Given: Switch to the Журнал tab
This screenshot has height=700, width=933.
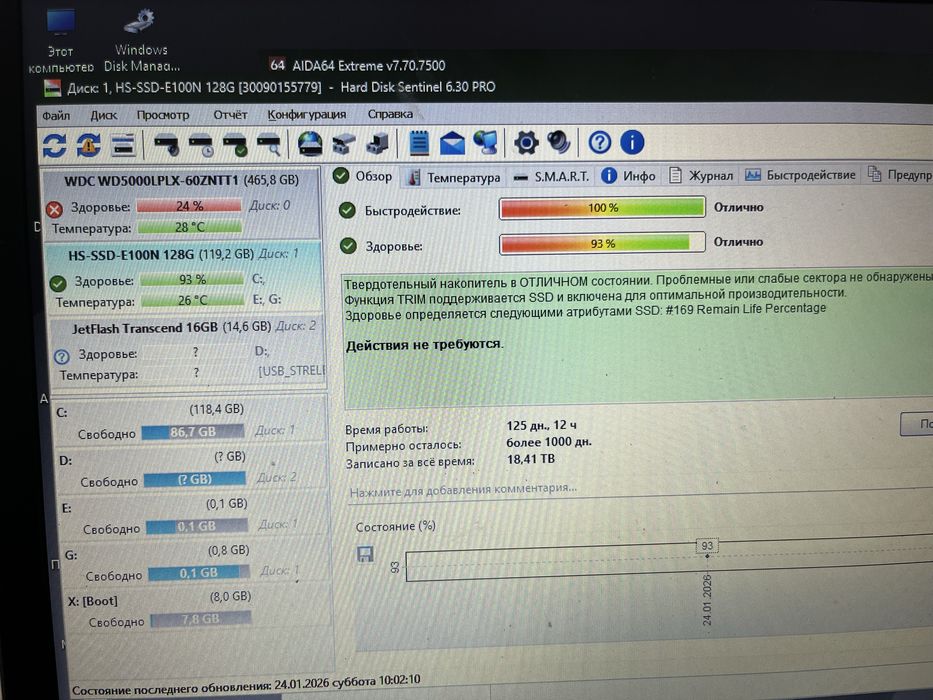Looking at the screenshot, I should tap(701, 176).
